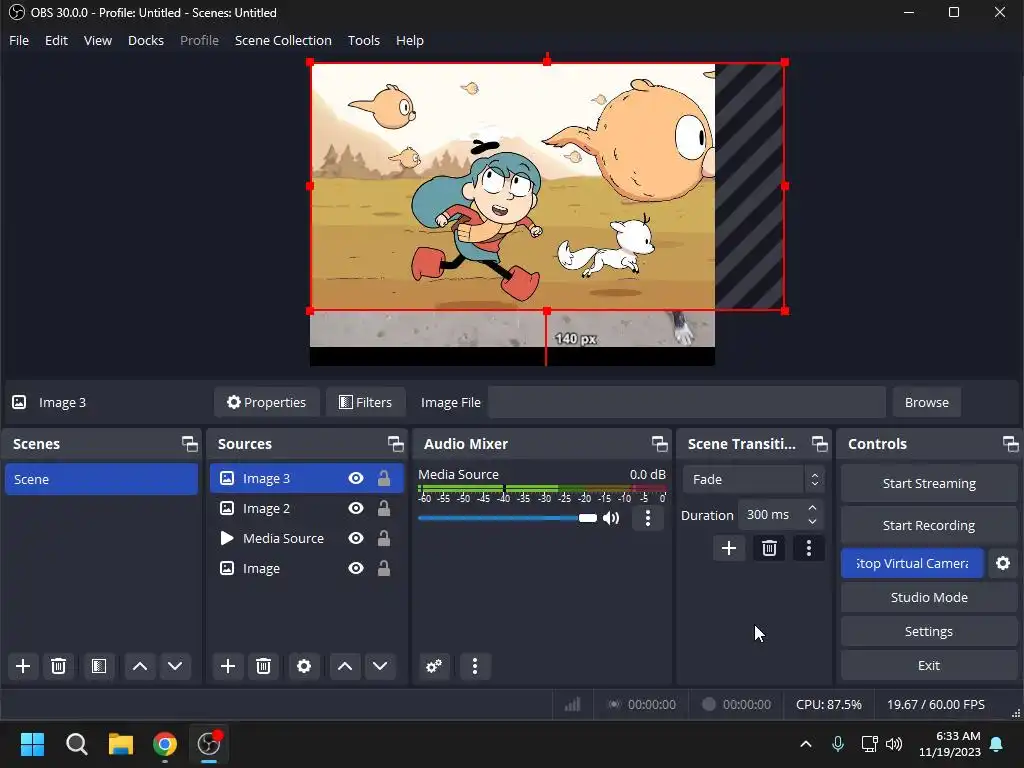Open the Scene Collection menu
Viewport: 1024px width, 768px height.
(283, 40)
